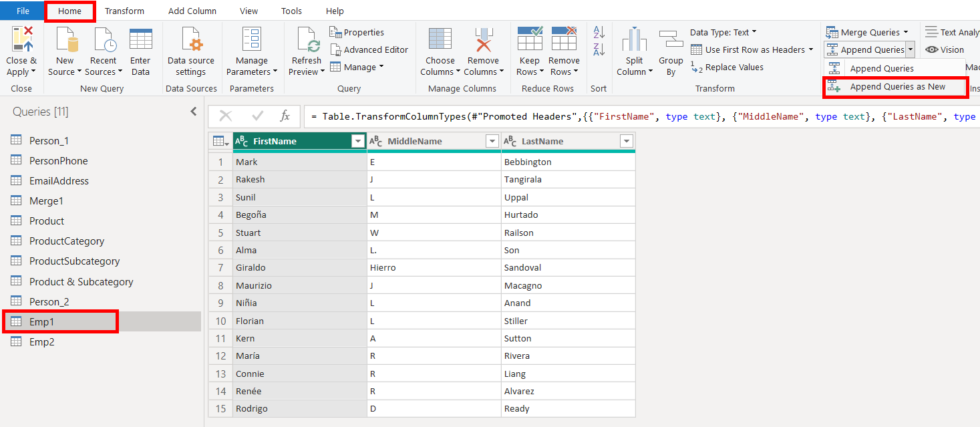Select the Merge1 query
The height and width of the screenshot is (427, 980).
click(46, 201)
